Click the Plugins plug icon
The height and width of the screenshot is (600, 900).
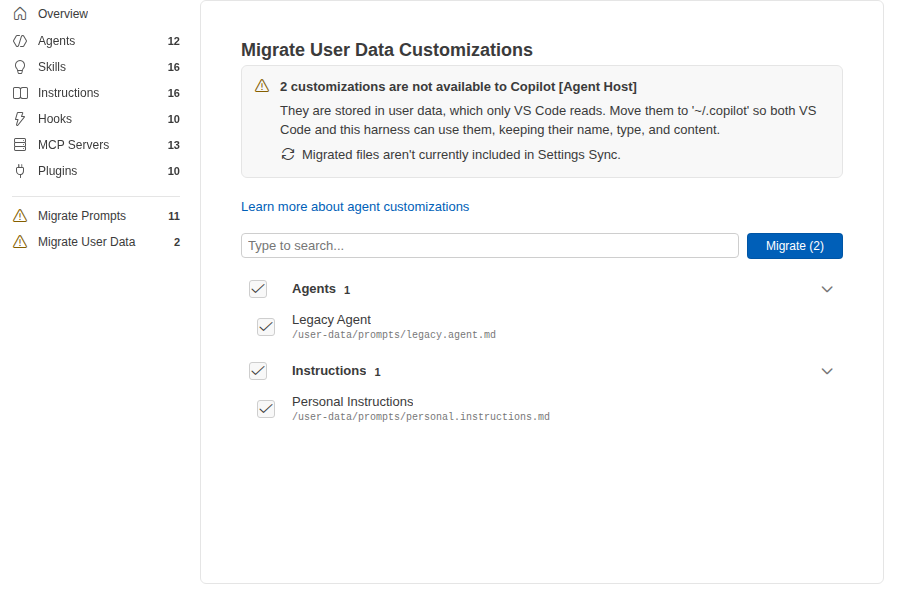pos(20,171)
